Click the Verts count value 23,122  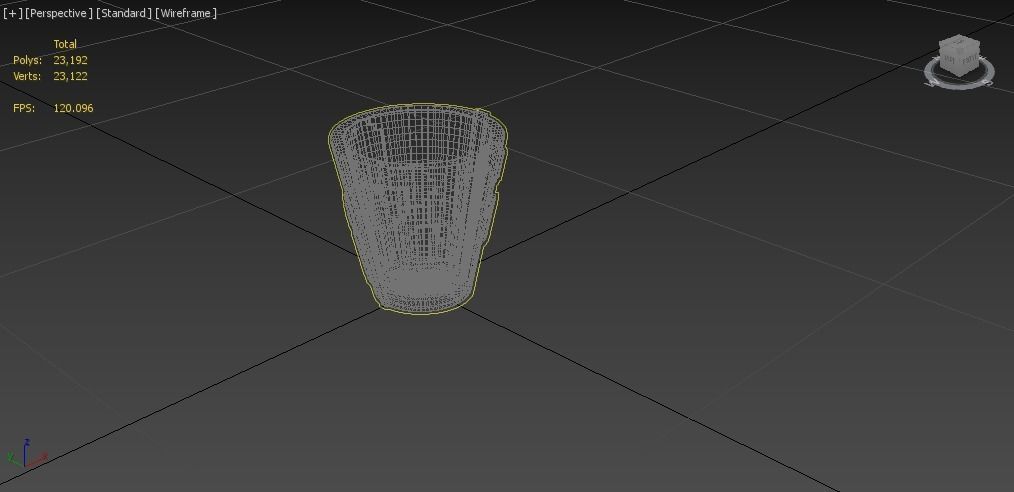(70, 76)
